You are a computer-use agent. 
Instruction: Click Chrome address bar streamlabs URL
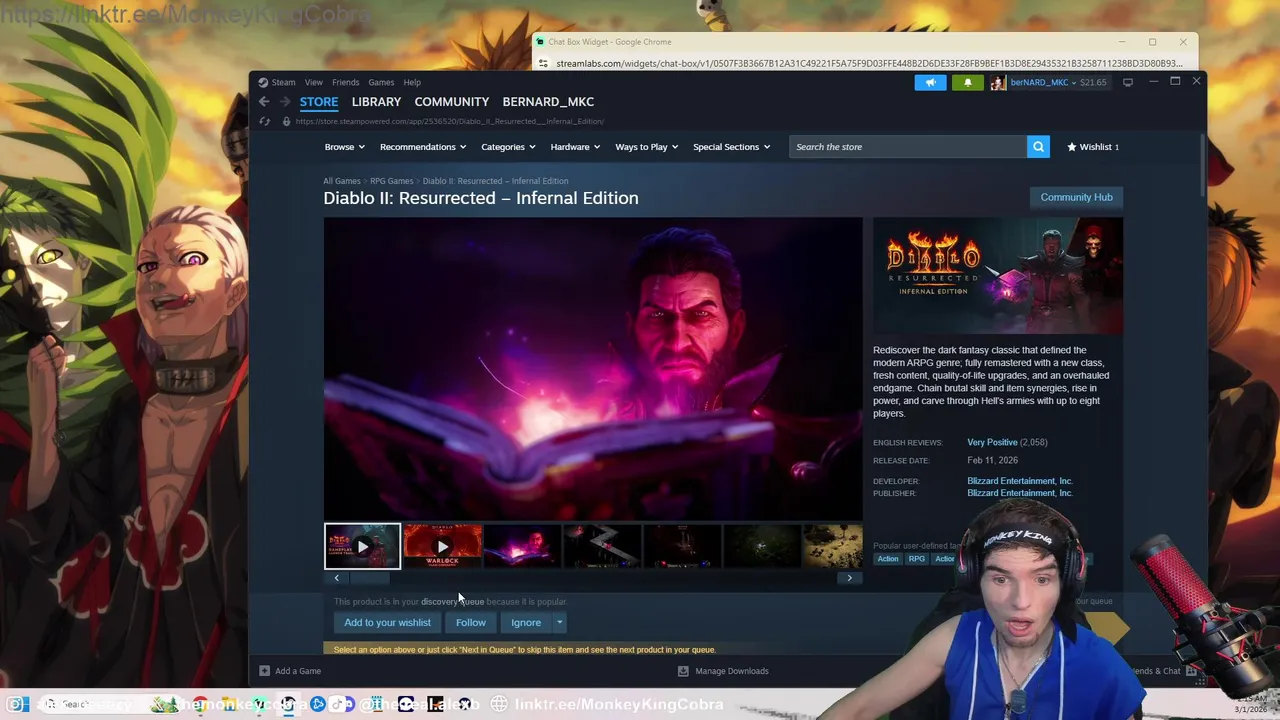tap(869, 63)
